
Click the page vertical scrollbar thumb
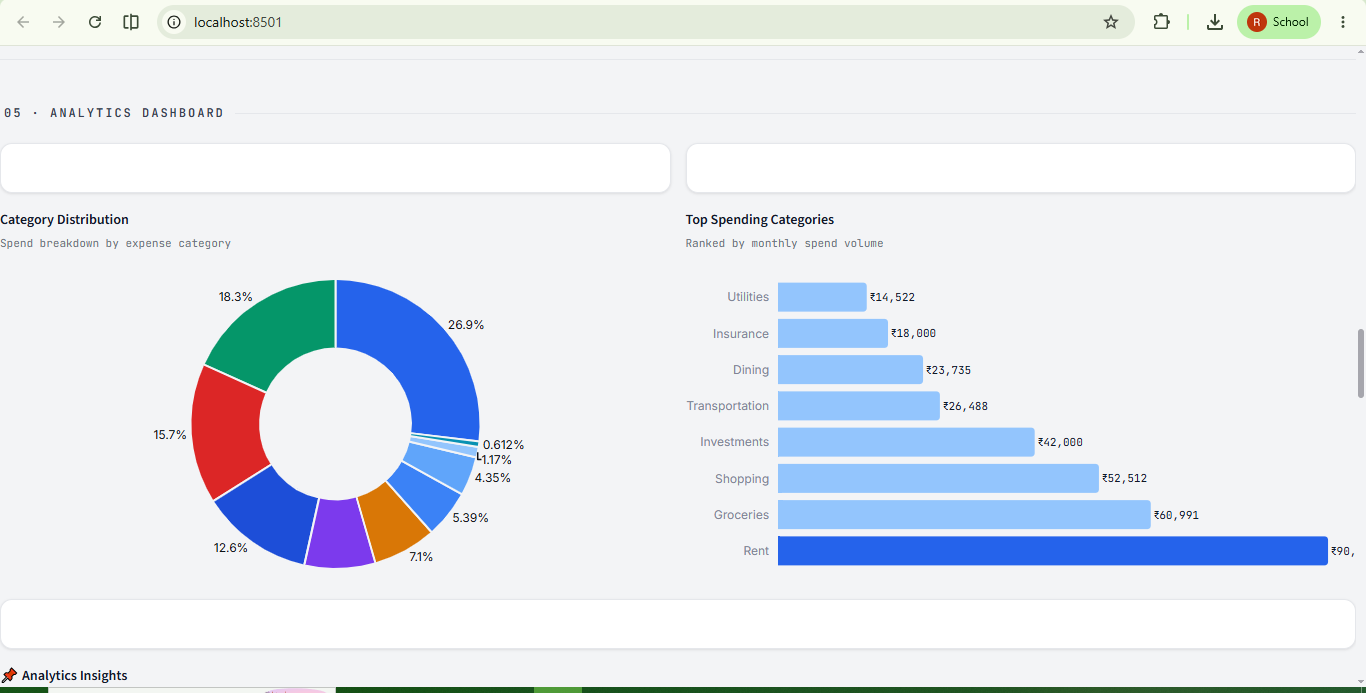point(1360,362)
